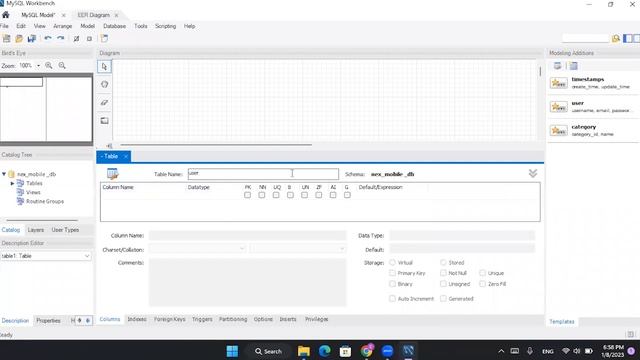
Task: Click the left panel tab scroll arrows
Action: [x=84, y=320]
